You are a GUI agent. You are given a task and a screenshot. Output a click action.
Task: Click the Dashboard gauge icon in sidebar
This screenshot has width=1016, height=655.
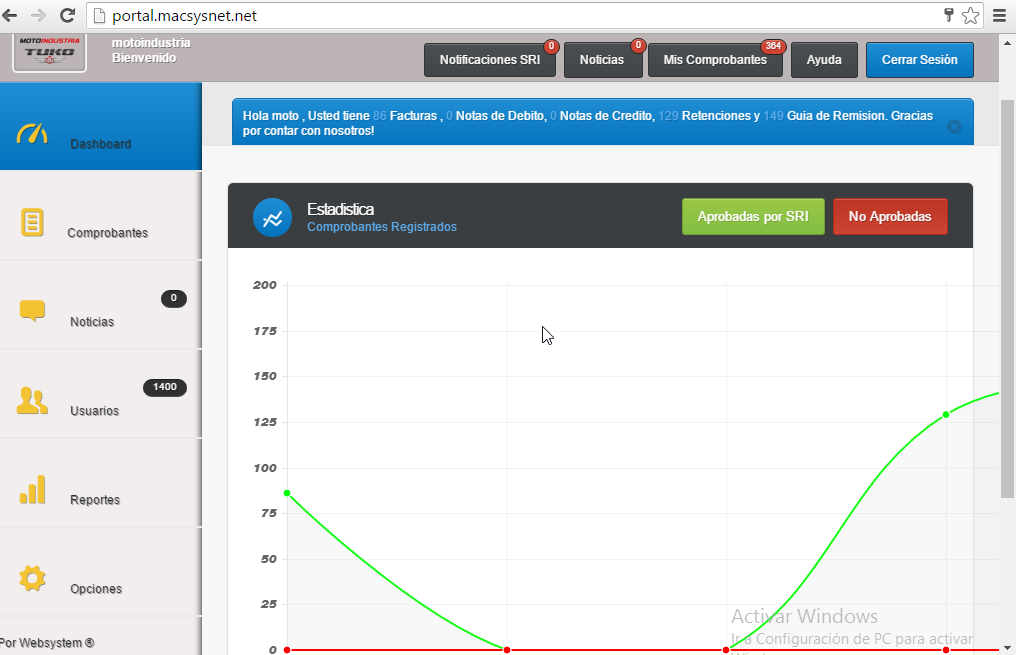32,134
